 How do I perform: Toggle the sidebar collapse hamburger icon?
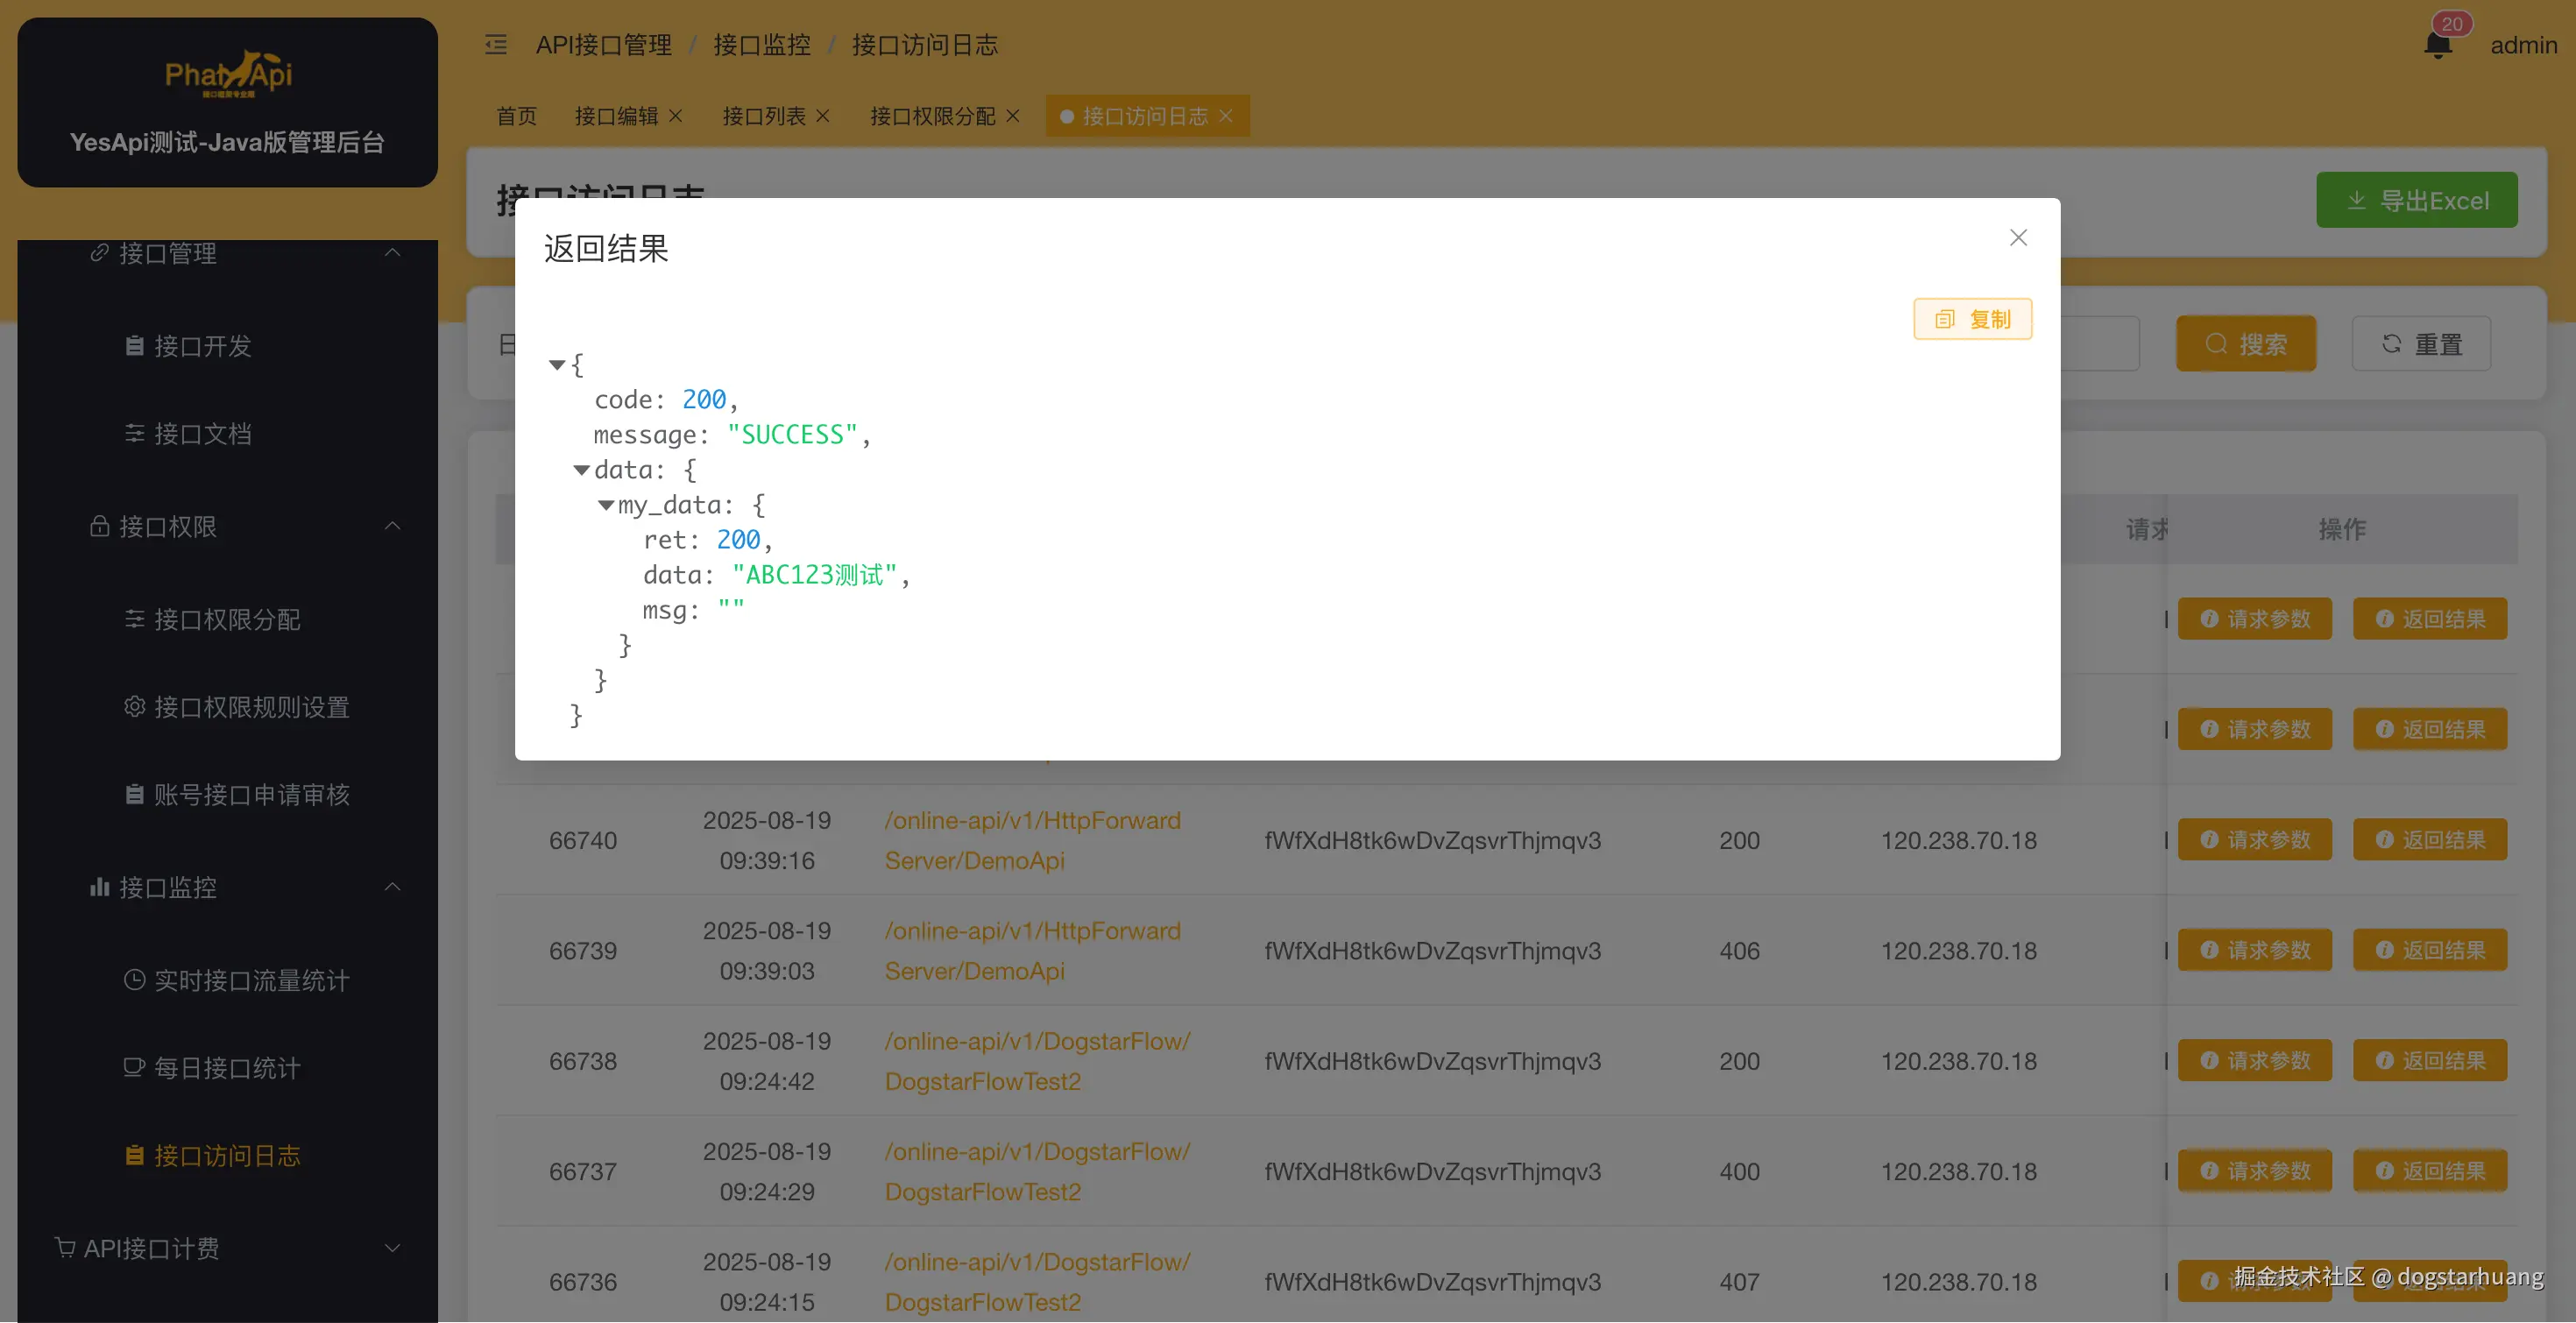click(496, 45)
